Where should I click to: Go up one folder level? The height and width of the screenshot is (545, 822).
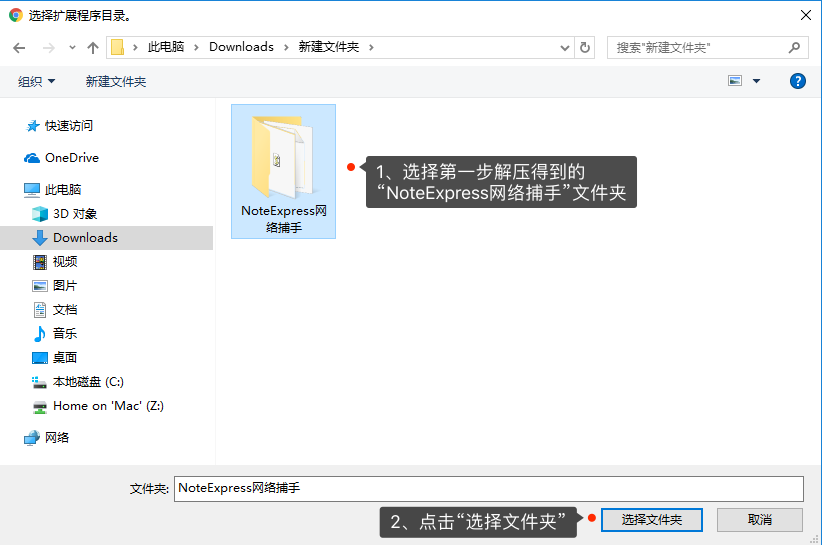93,48
